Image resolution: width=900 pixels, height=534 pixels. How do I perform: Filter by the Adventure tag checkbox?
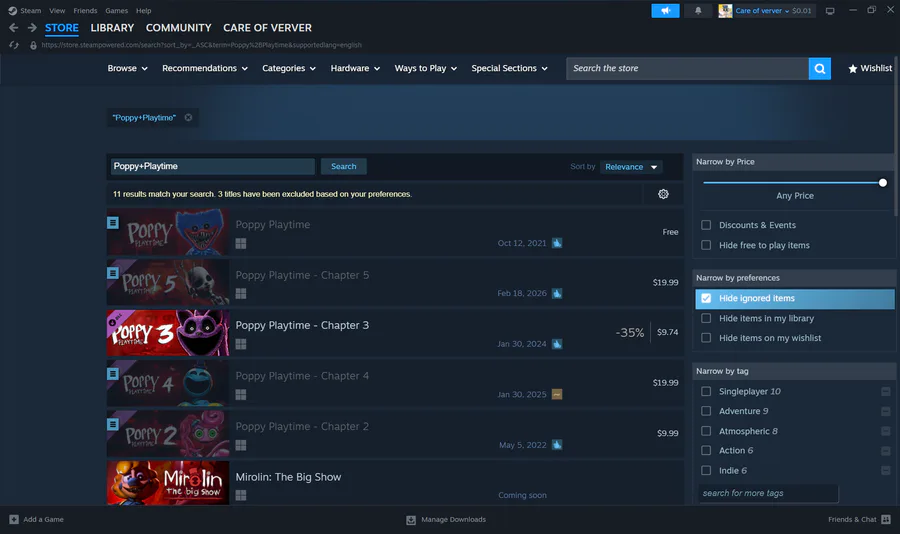(706, 411)
